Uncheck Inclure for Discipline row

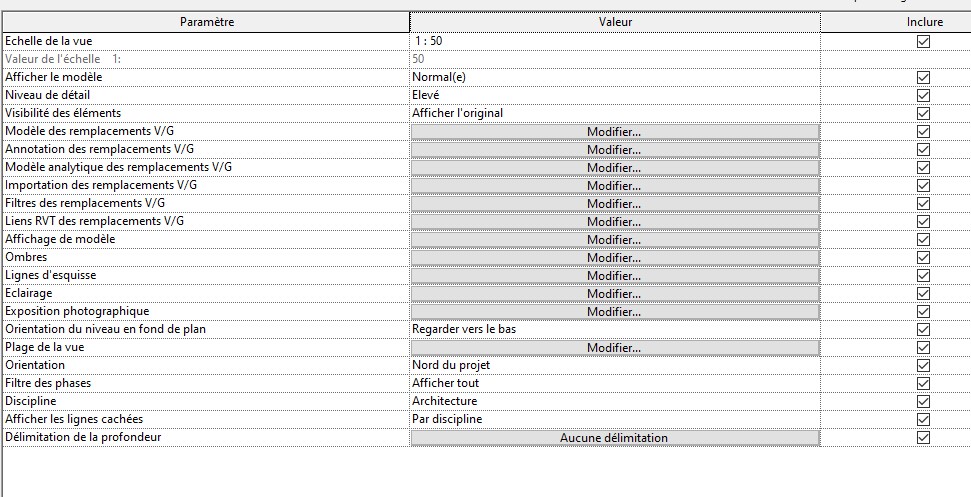pyautogui.click(x=923, y=401)
